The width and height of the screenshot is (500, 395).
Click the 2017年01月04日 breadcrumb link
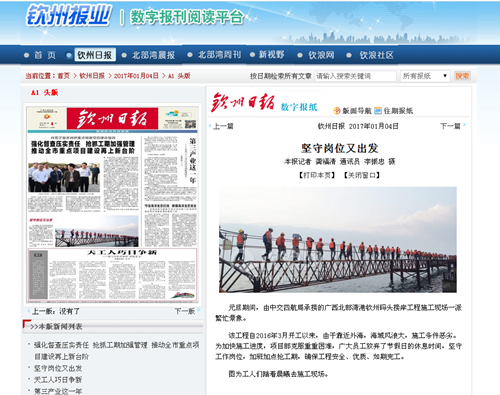point(136,76)
